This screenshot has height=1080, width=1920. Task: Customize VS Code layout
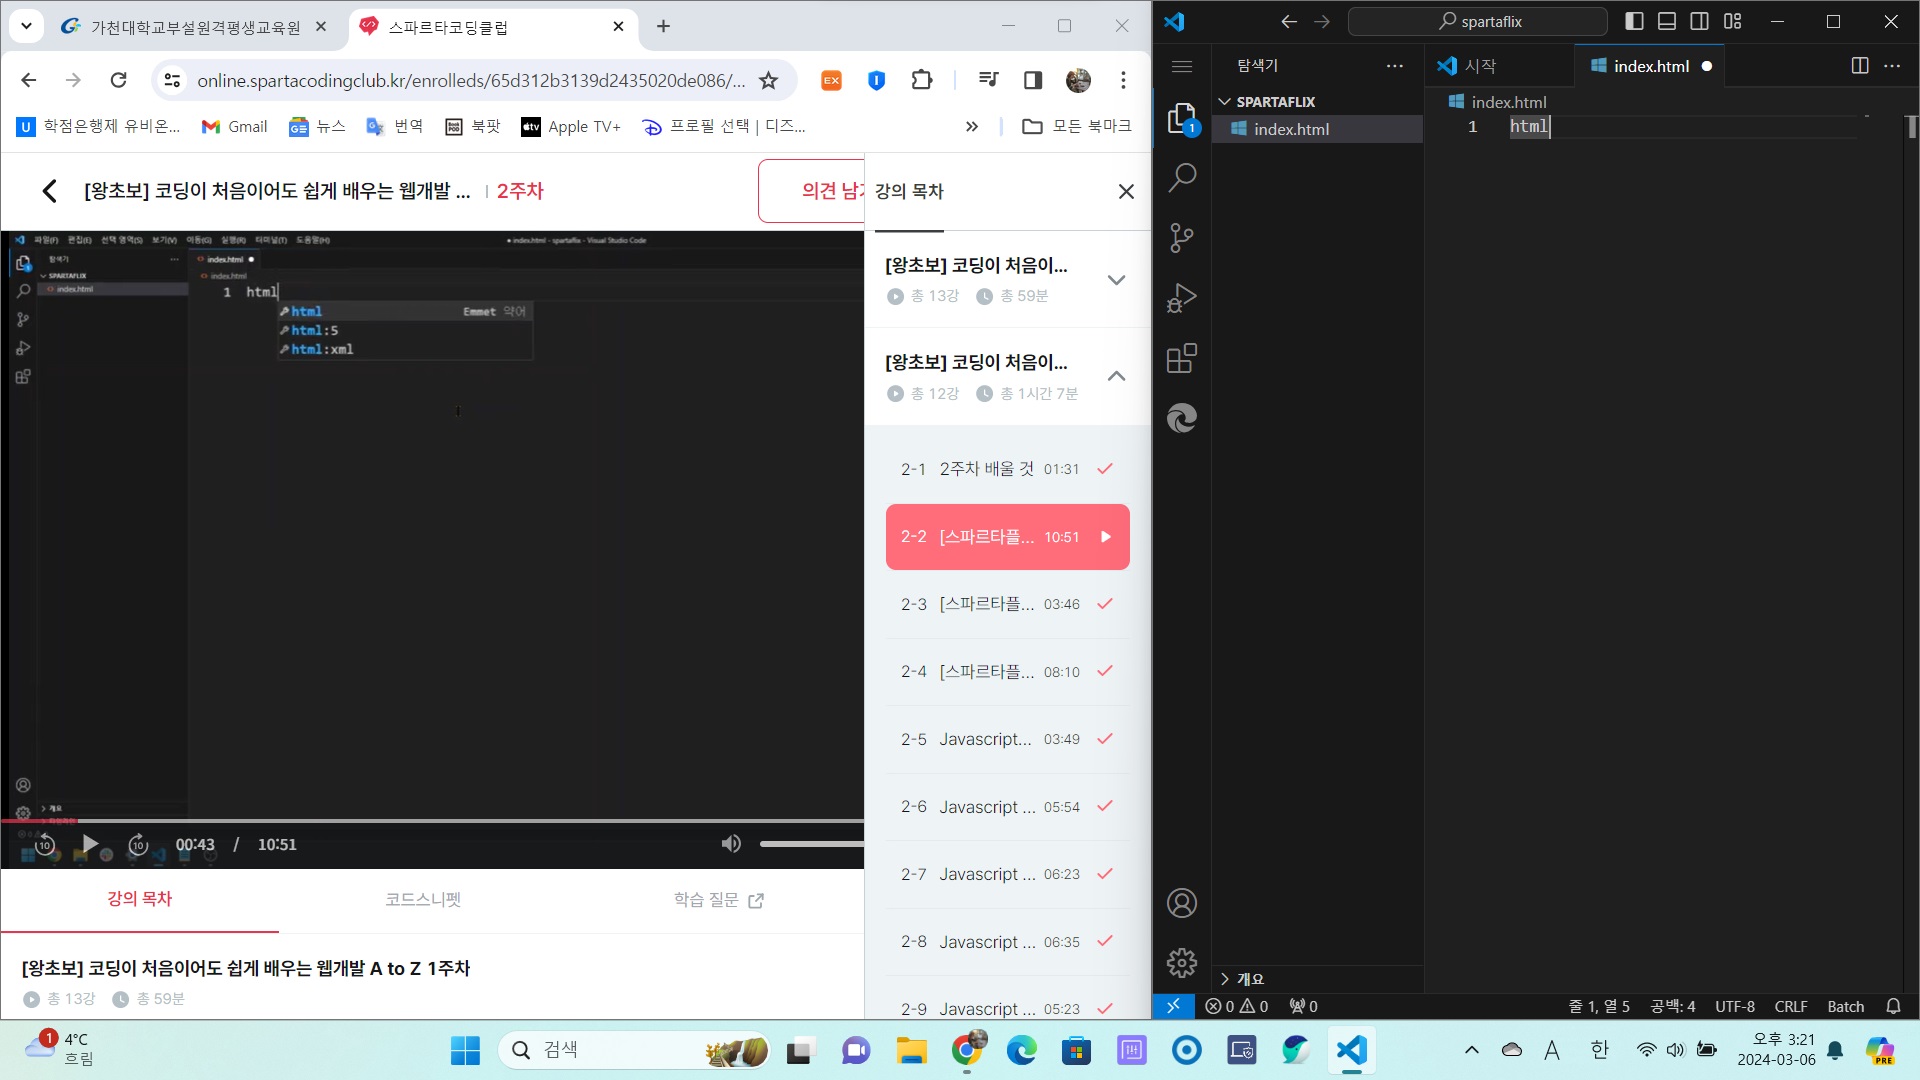(x=1733, y=21)
